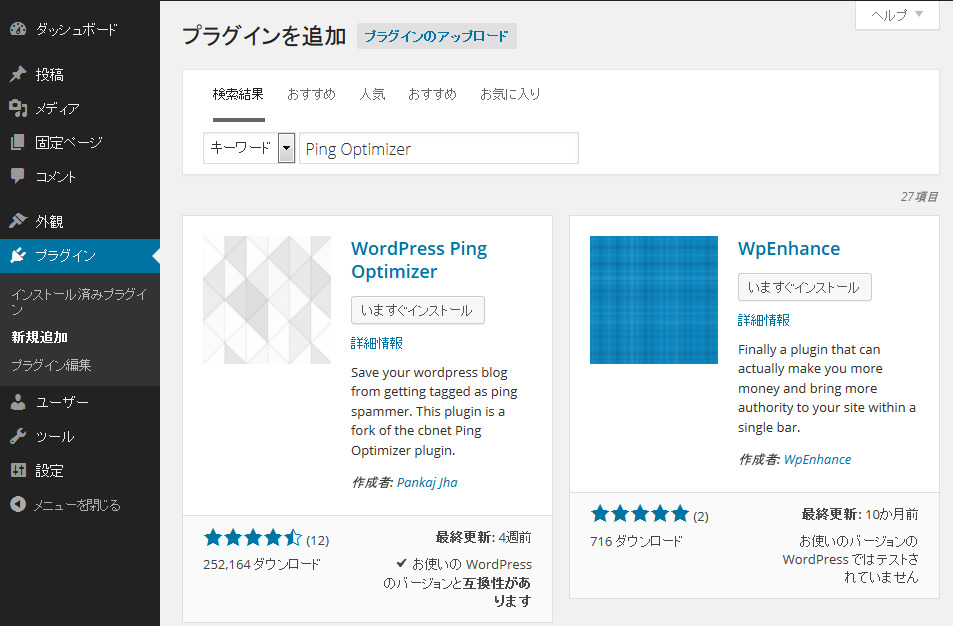Image resolution: width=953 pixels, height=626 pixels.
Task: Click the star rating of WordPress Ping Optimizer
Action: [x=253, y=538]
